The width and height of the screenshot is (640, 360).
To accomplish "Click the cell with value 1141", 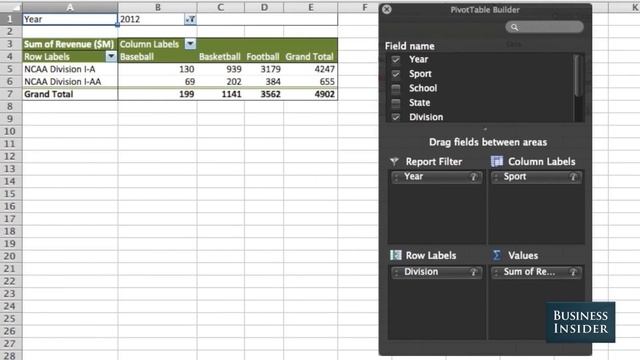I will 220,94.
